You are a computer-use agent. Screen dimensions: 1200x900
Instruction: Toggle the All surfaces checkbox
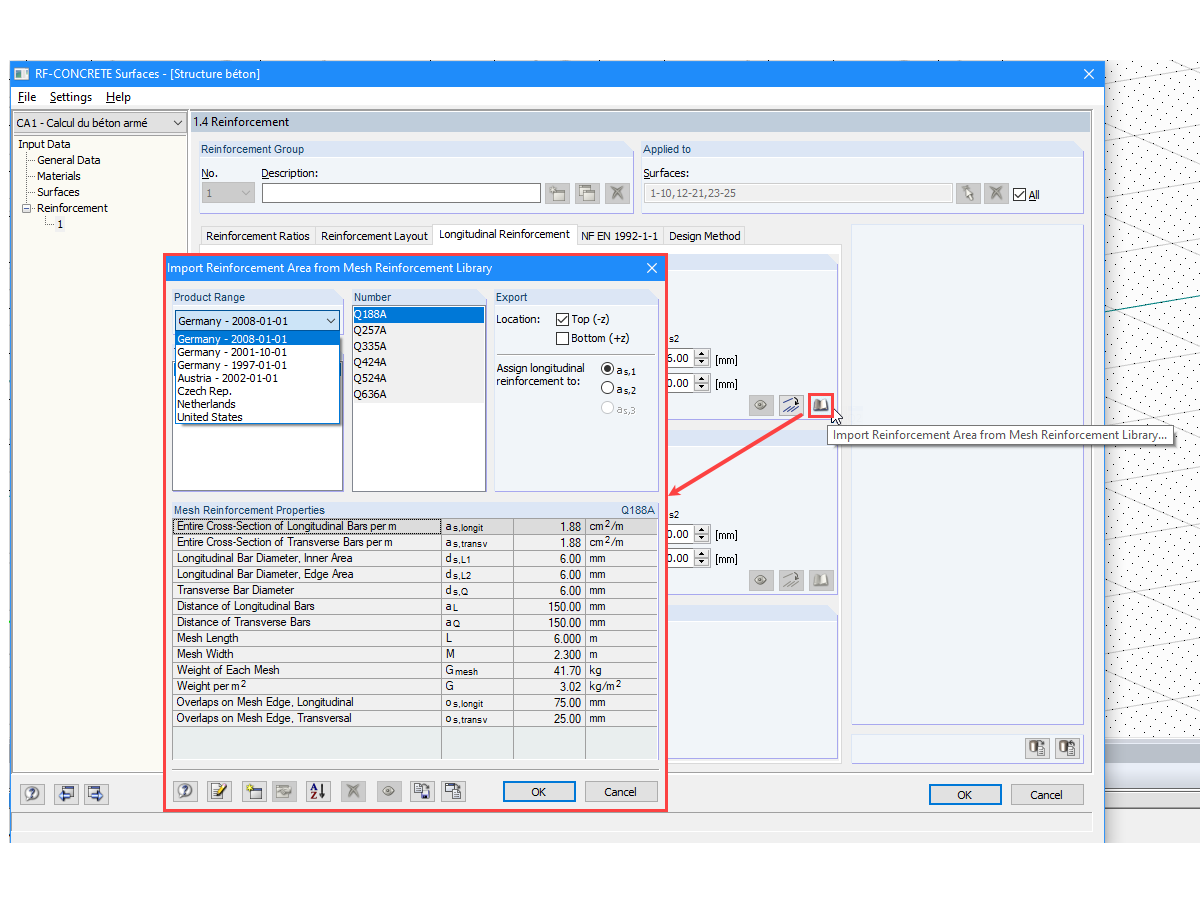(x=1019, y=194)
